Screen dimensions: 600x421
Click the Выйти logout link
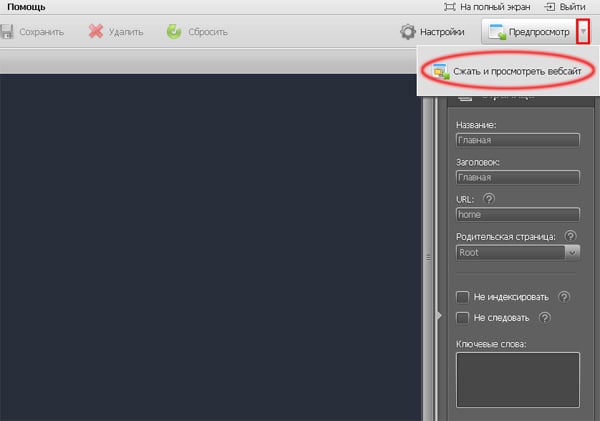pos(567,7)
